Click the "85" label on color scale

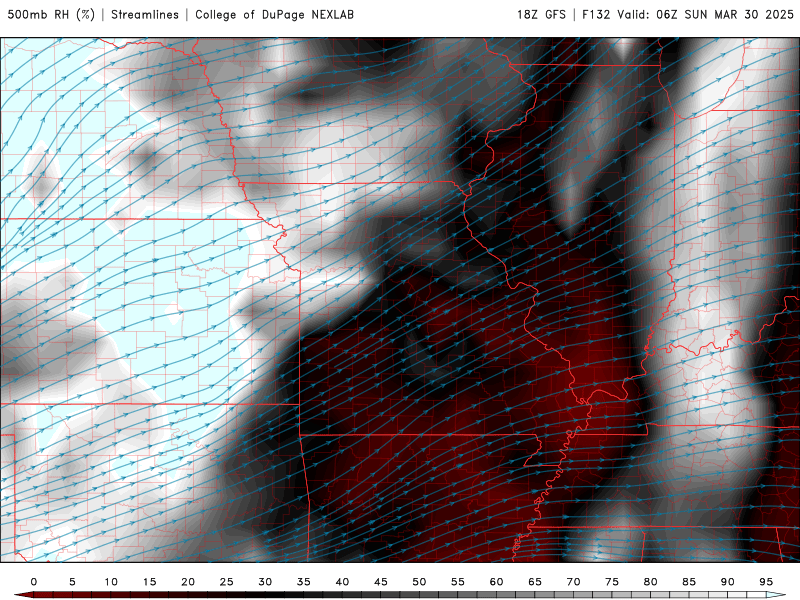[x=689, y=582]
